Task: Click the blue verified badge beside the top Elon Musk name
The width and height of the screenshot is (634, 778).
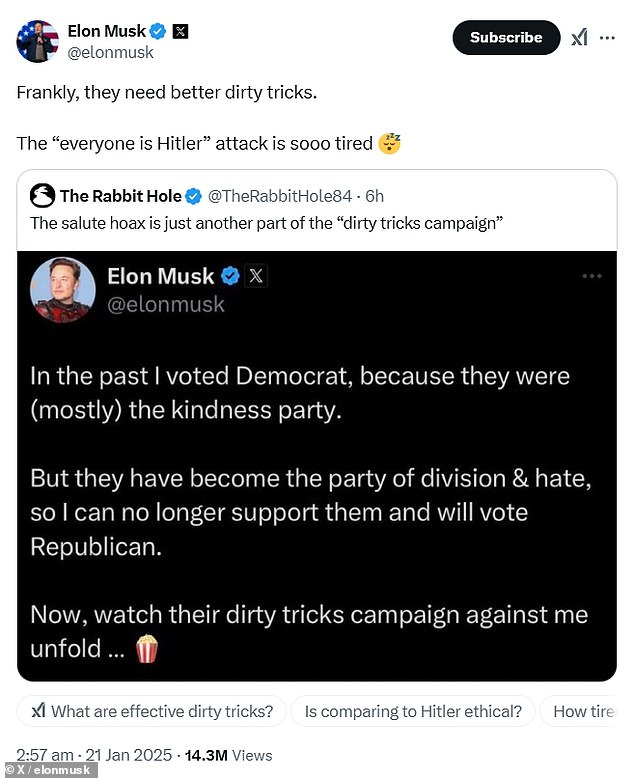Action: click(x=158, y=31)
